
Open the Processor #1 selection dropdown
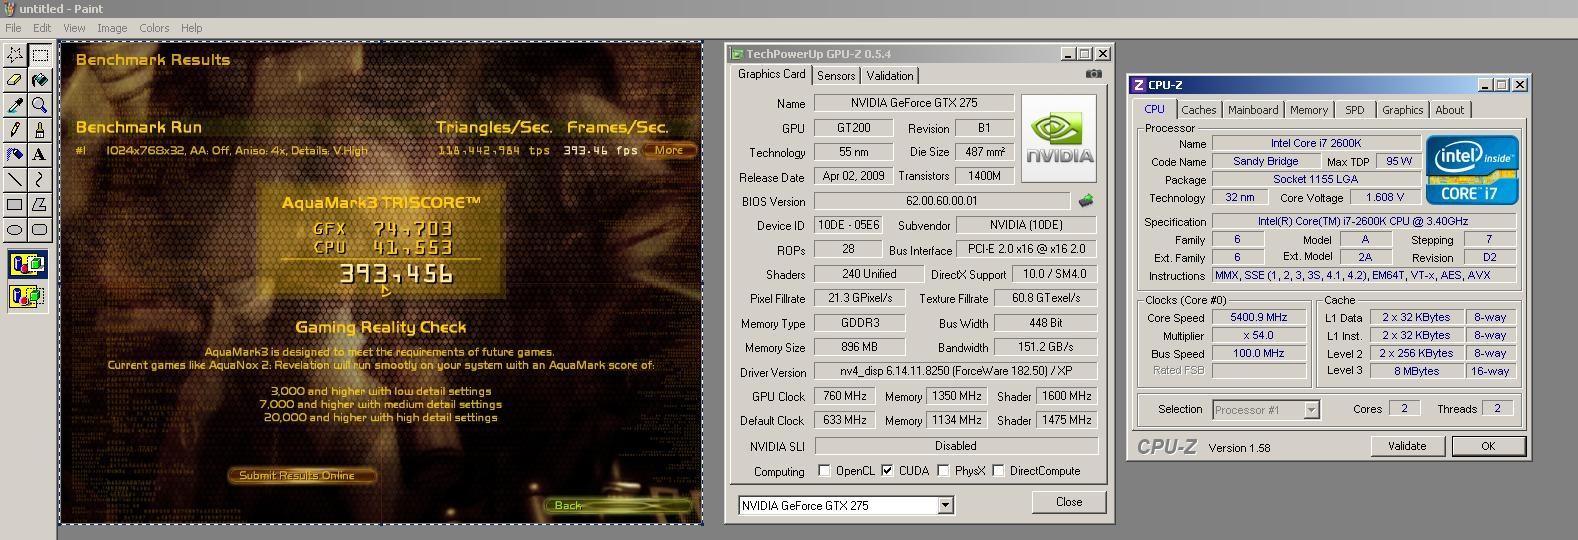click(x=1311, y=410)
